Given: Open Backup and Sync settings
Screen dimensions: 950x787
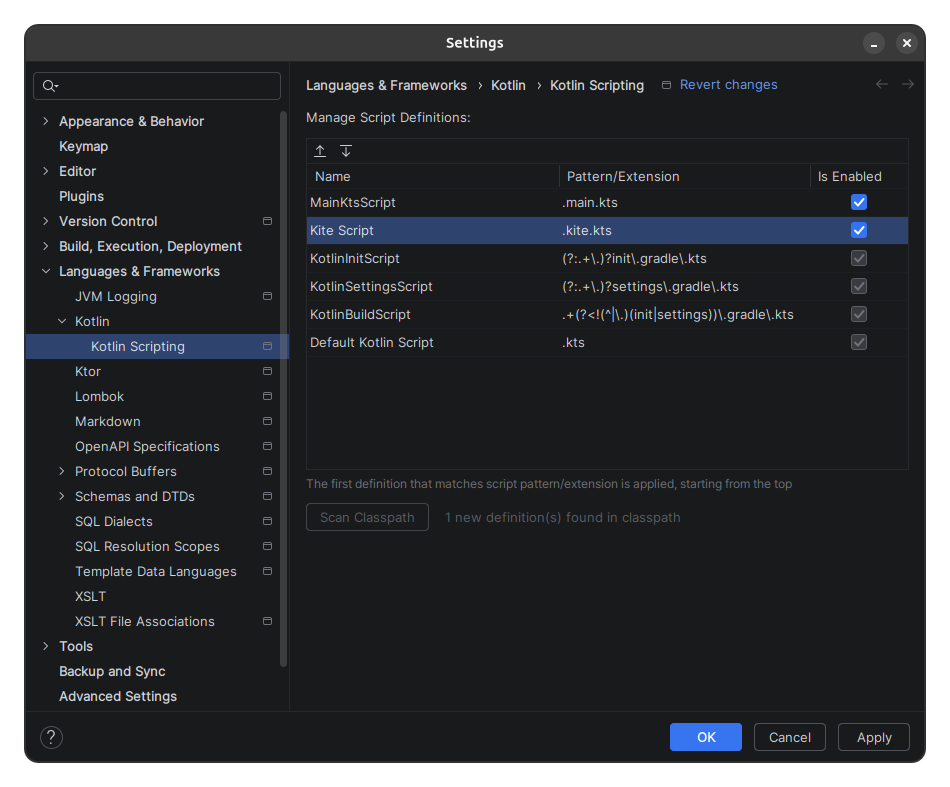Looking at the screenshot, I should [112, 671].
